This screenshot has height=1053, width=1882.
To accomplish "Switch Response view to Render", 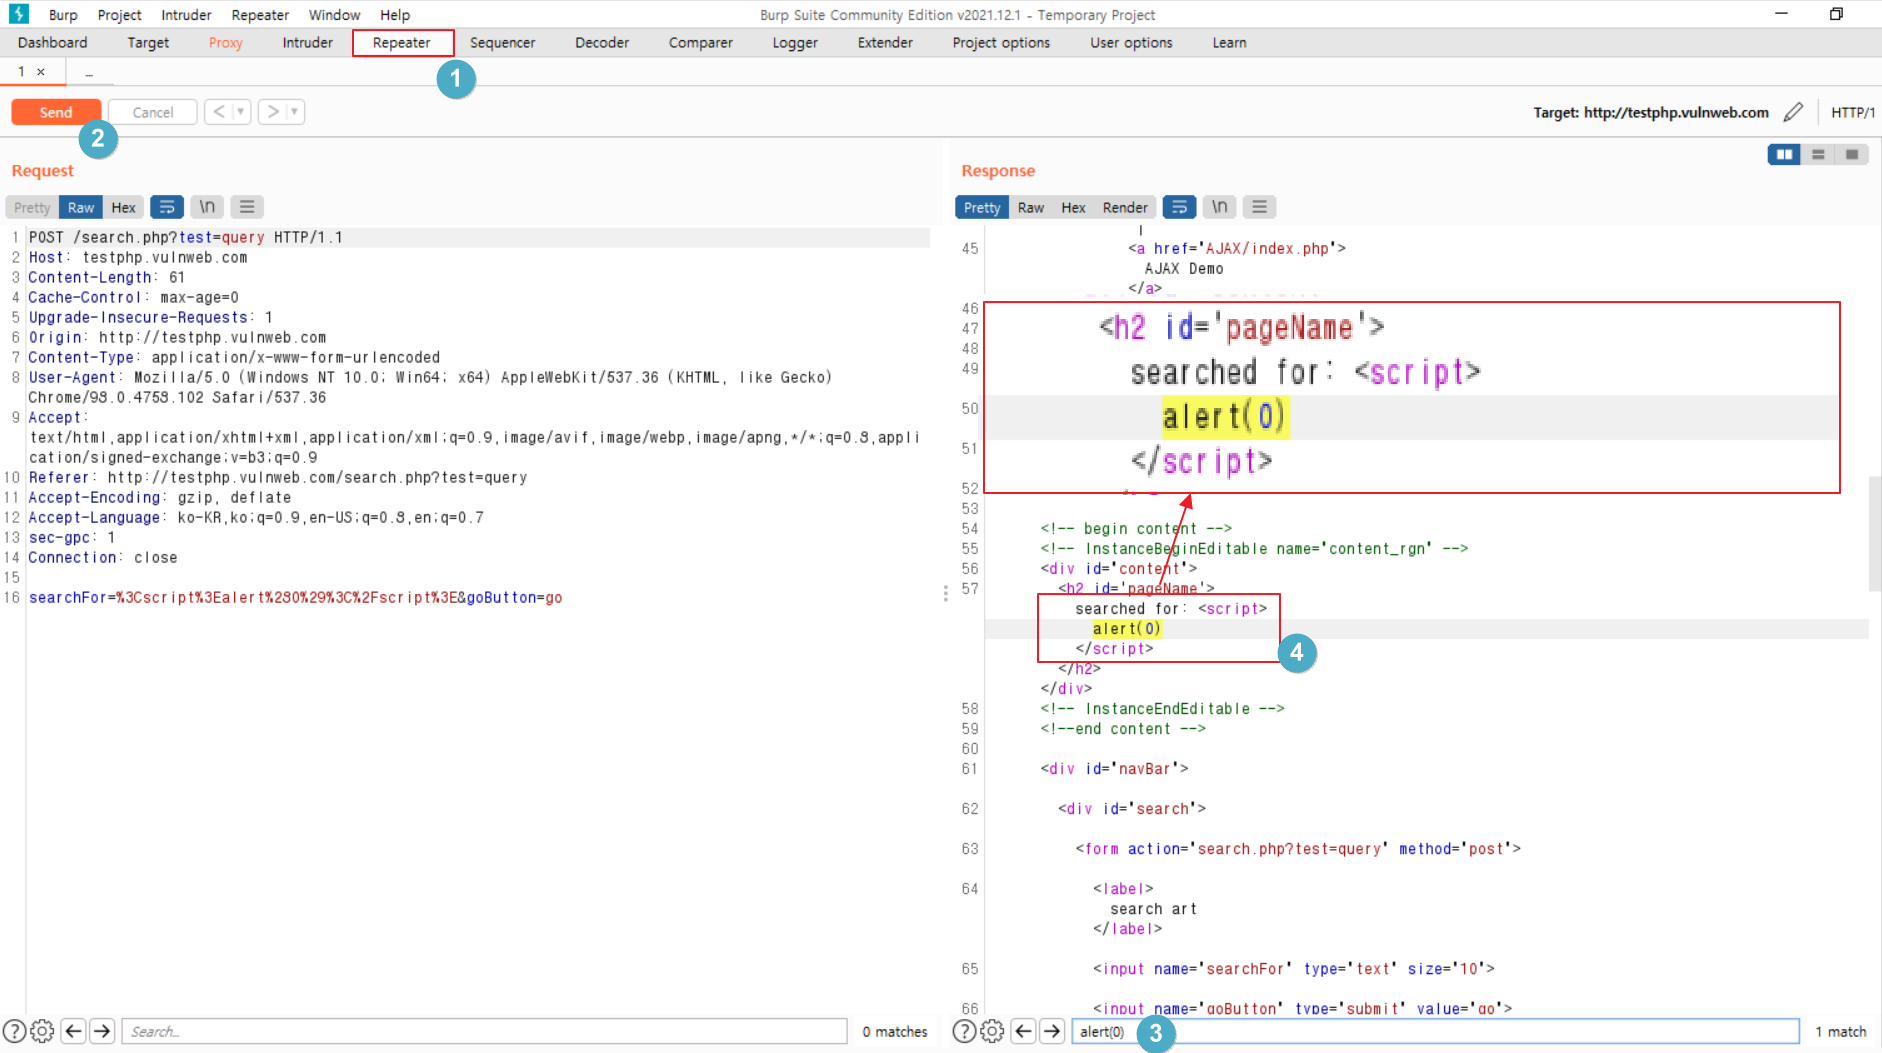I will [1125, 207].
